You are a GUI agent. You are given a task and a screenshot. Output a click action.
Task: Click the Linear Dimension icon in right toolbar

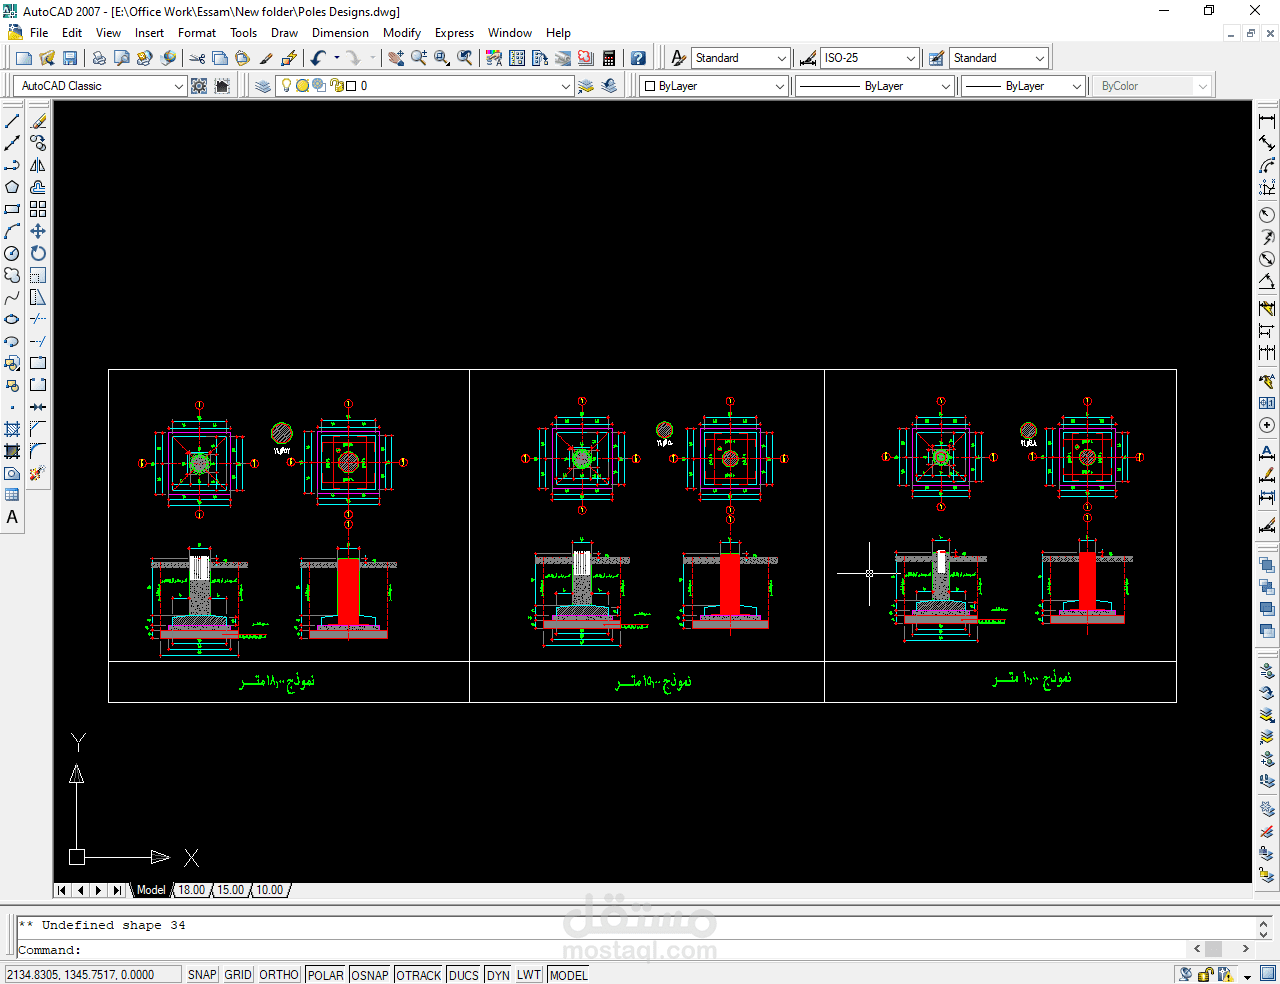pyautogui.click(x=1267, y=121)
